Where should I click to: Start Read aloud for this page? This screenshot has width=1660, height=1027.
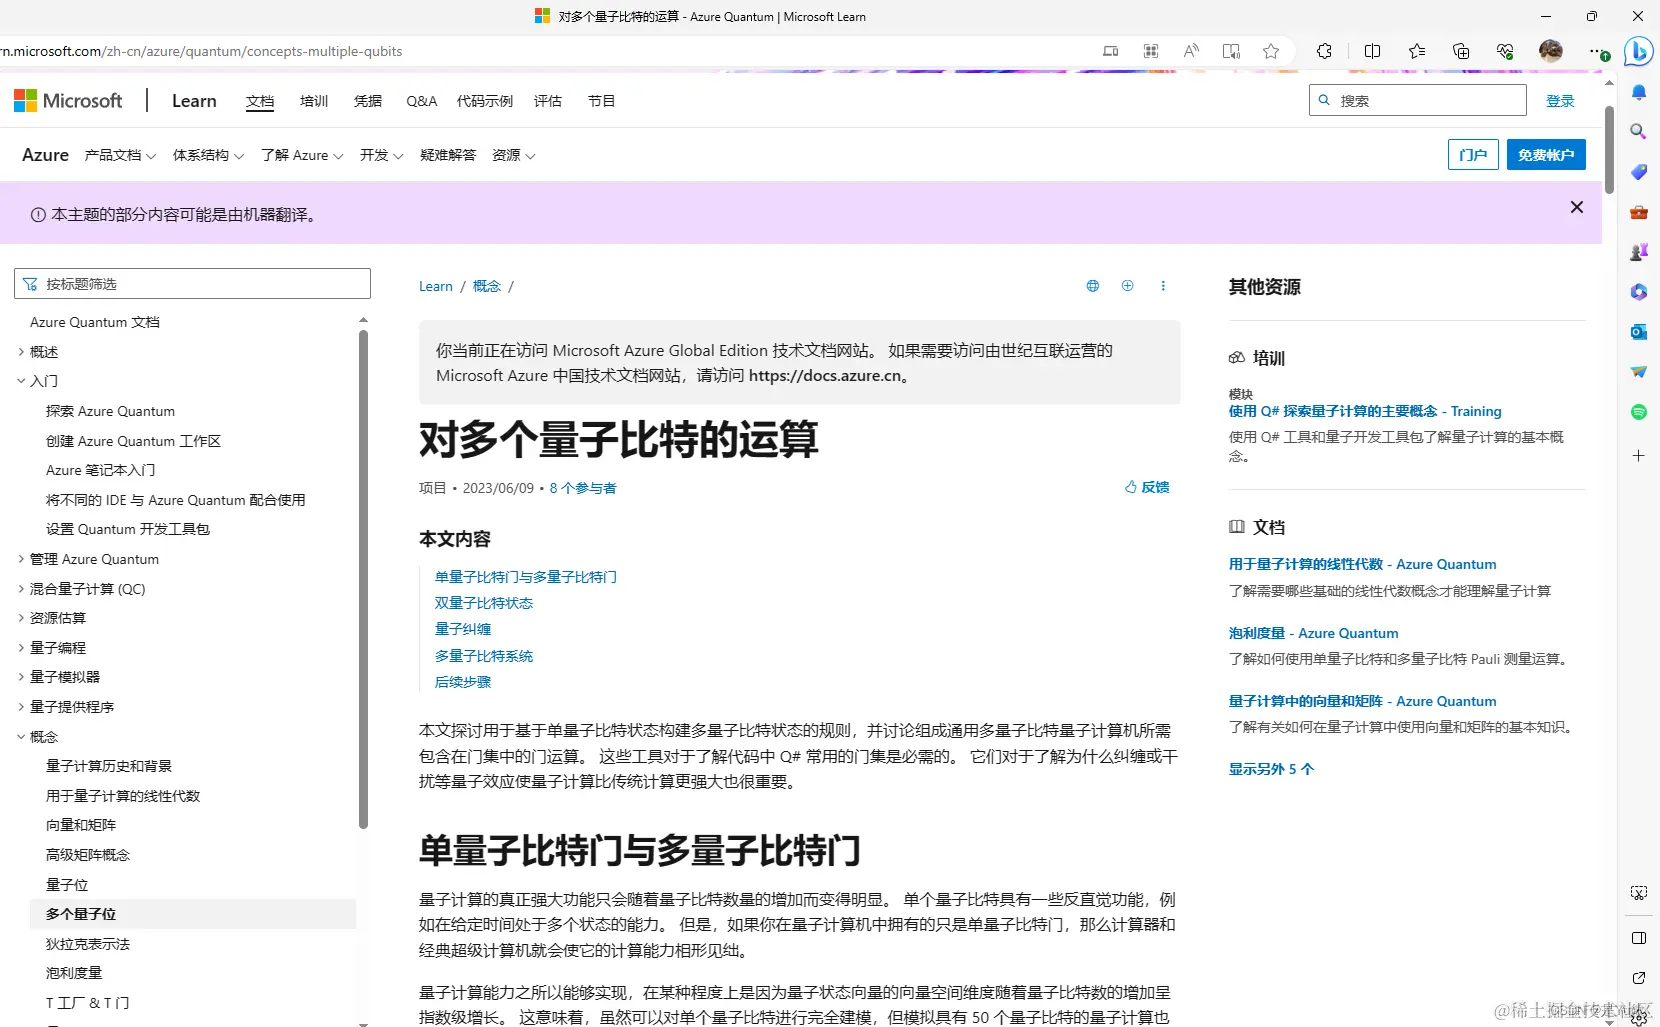pos(1191,51)
